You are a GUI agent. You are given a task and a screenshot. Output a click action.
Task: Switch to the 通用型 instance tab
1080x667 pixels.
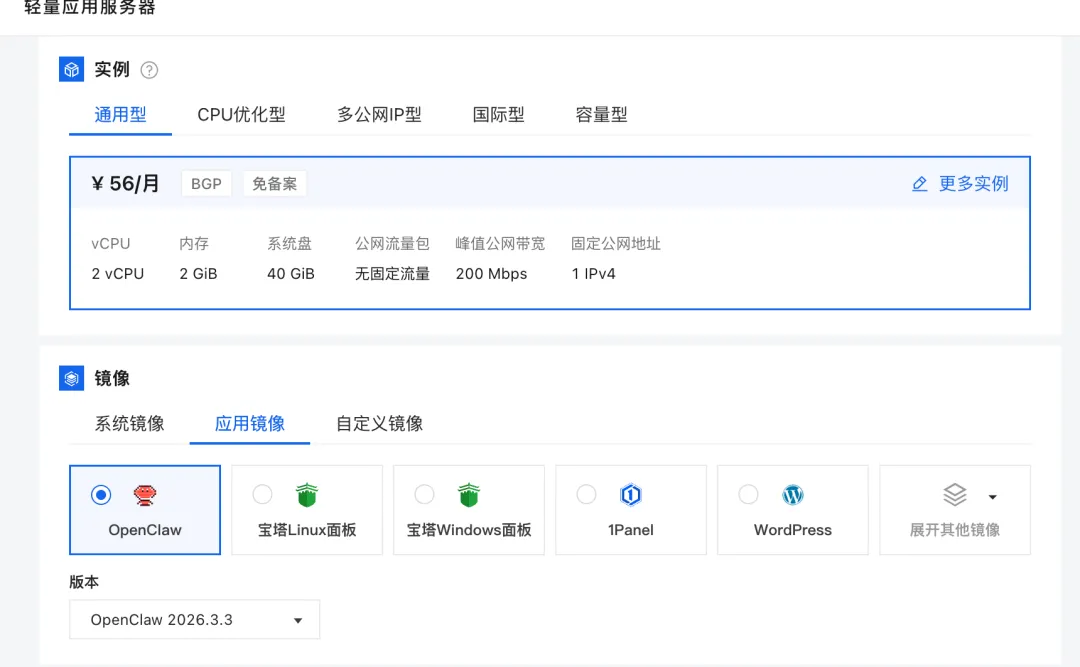tap(121, 114)
